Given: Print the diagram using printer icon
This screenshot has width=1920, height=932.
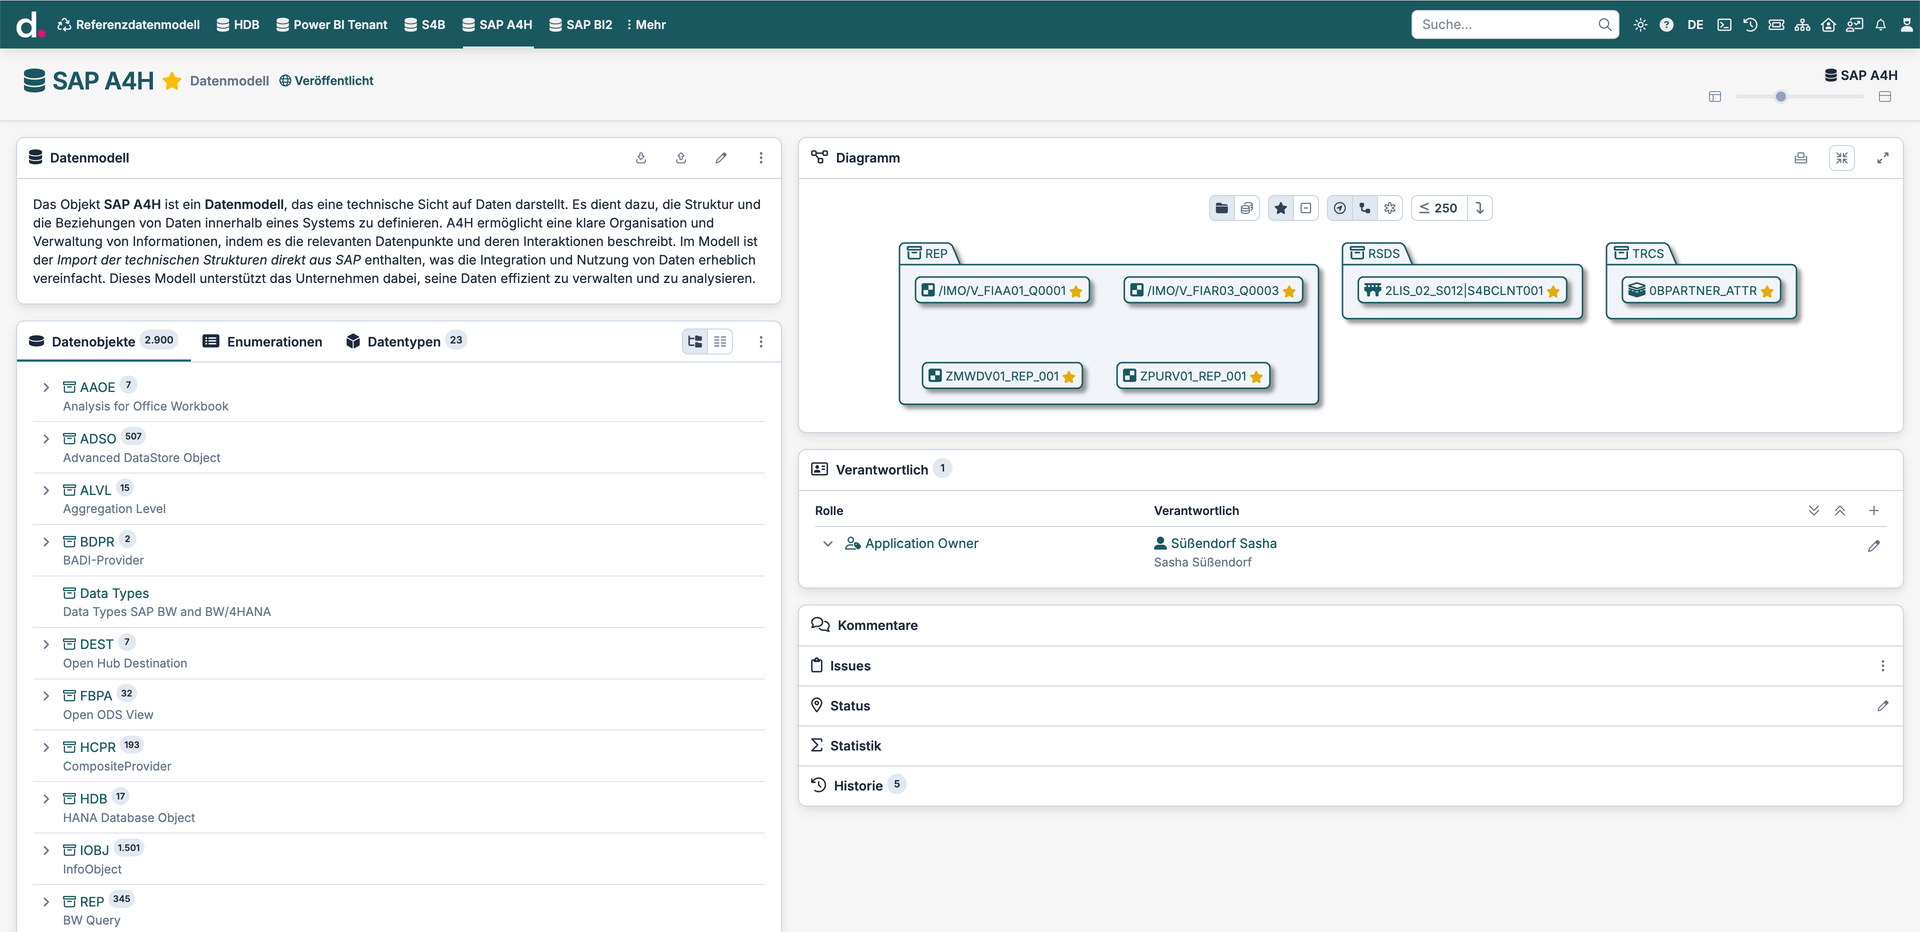Looking at the screenshot, I should [x=1801, y=158].
